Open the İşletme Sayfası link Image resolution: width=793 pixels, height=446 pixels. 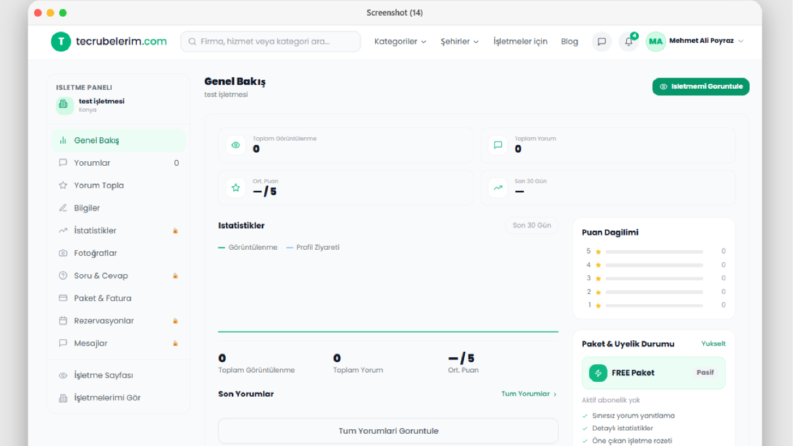pyautogui.click(x=118, y=375)
